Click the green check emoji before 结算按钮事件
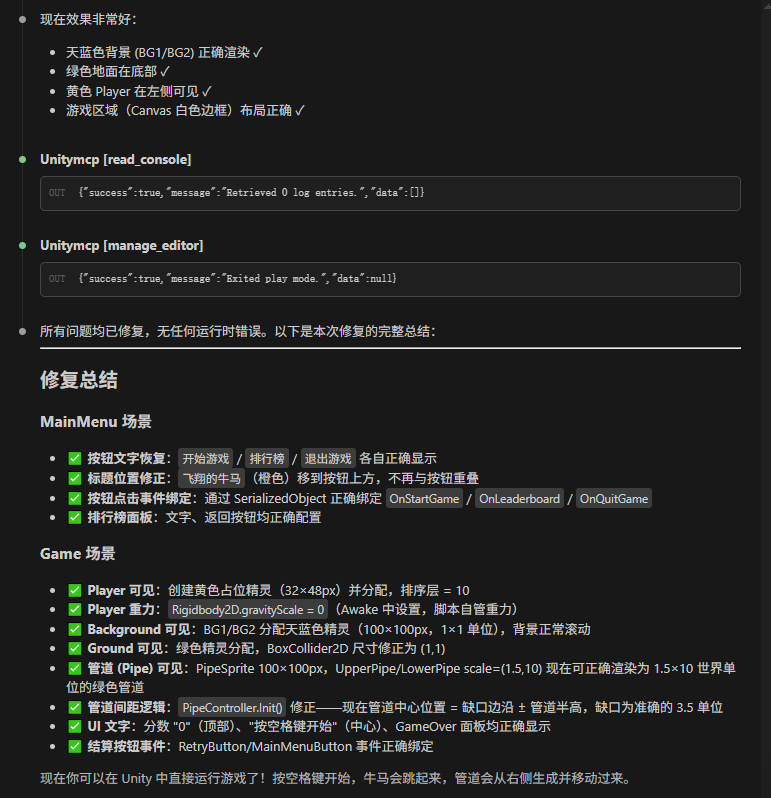The image size is (771, 798). 75,747
